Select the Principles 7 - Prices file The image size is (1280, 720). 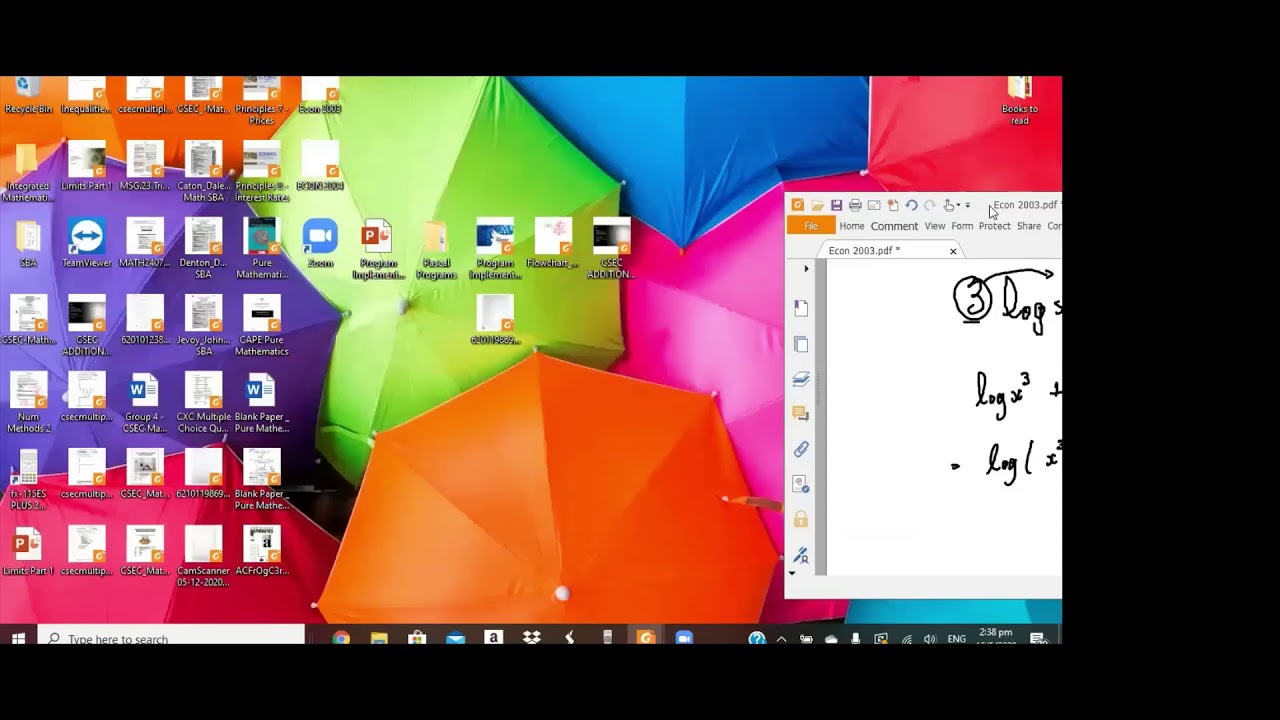(262, 101)
